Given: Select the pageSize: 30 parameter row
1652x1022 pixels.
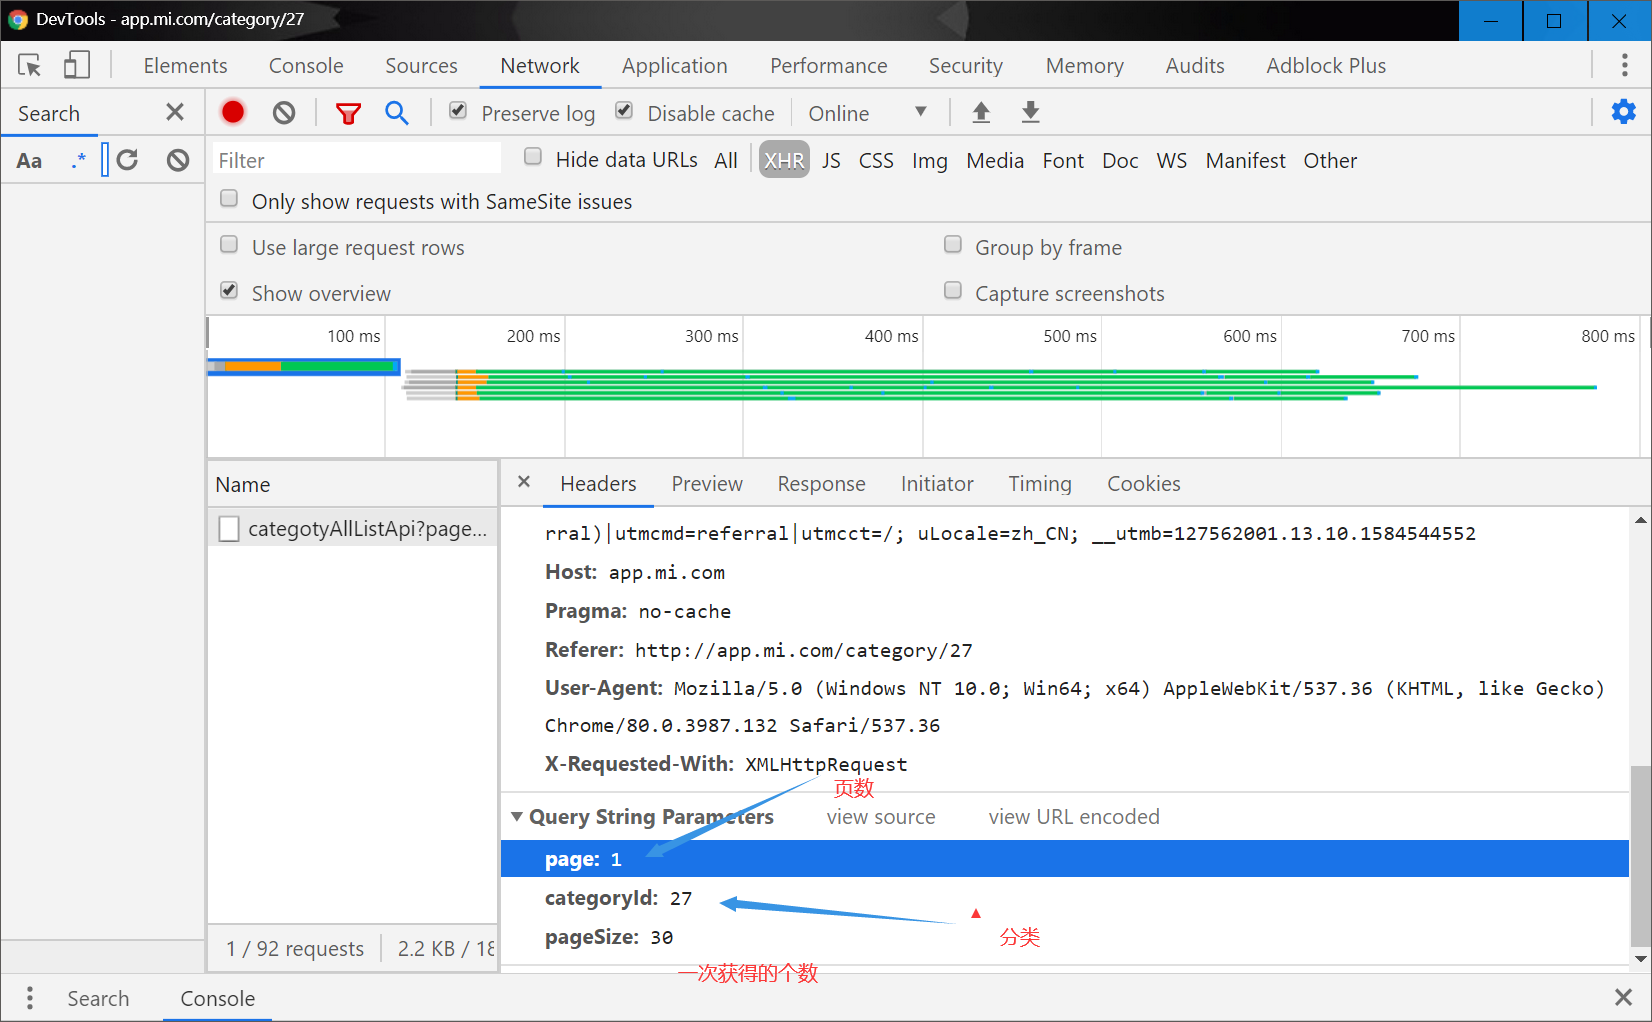Looking at the screenshot, I should point(1065,937).
